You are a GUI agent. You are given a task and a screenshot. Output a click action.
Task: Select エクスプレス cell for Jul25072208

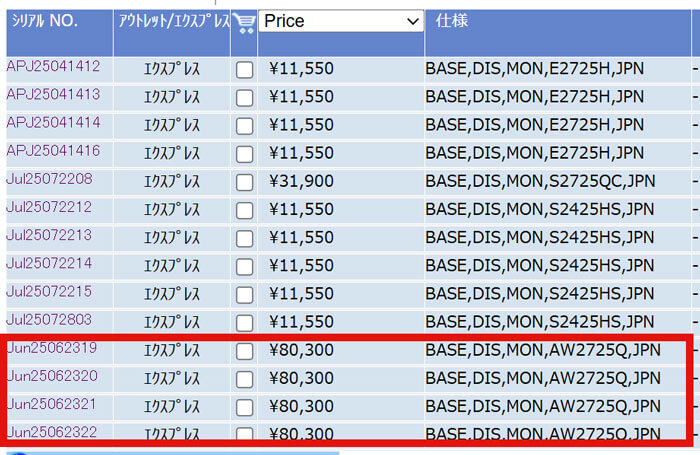[172, 182]
